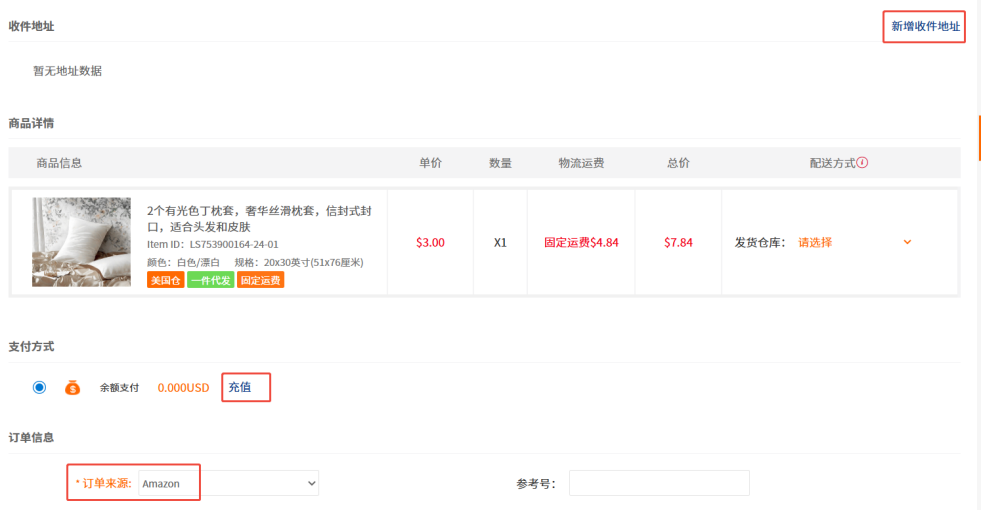The image size is (981, 510).
Task: Open the pillowcase product title
Action: (x=259, y=219)
